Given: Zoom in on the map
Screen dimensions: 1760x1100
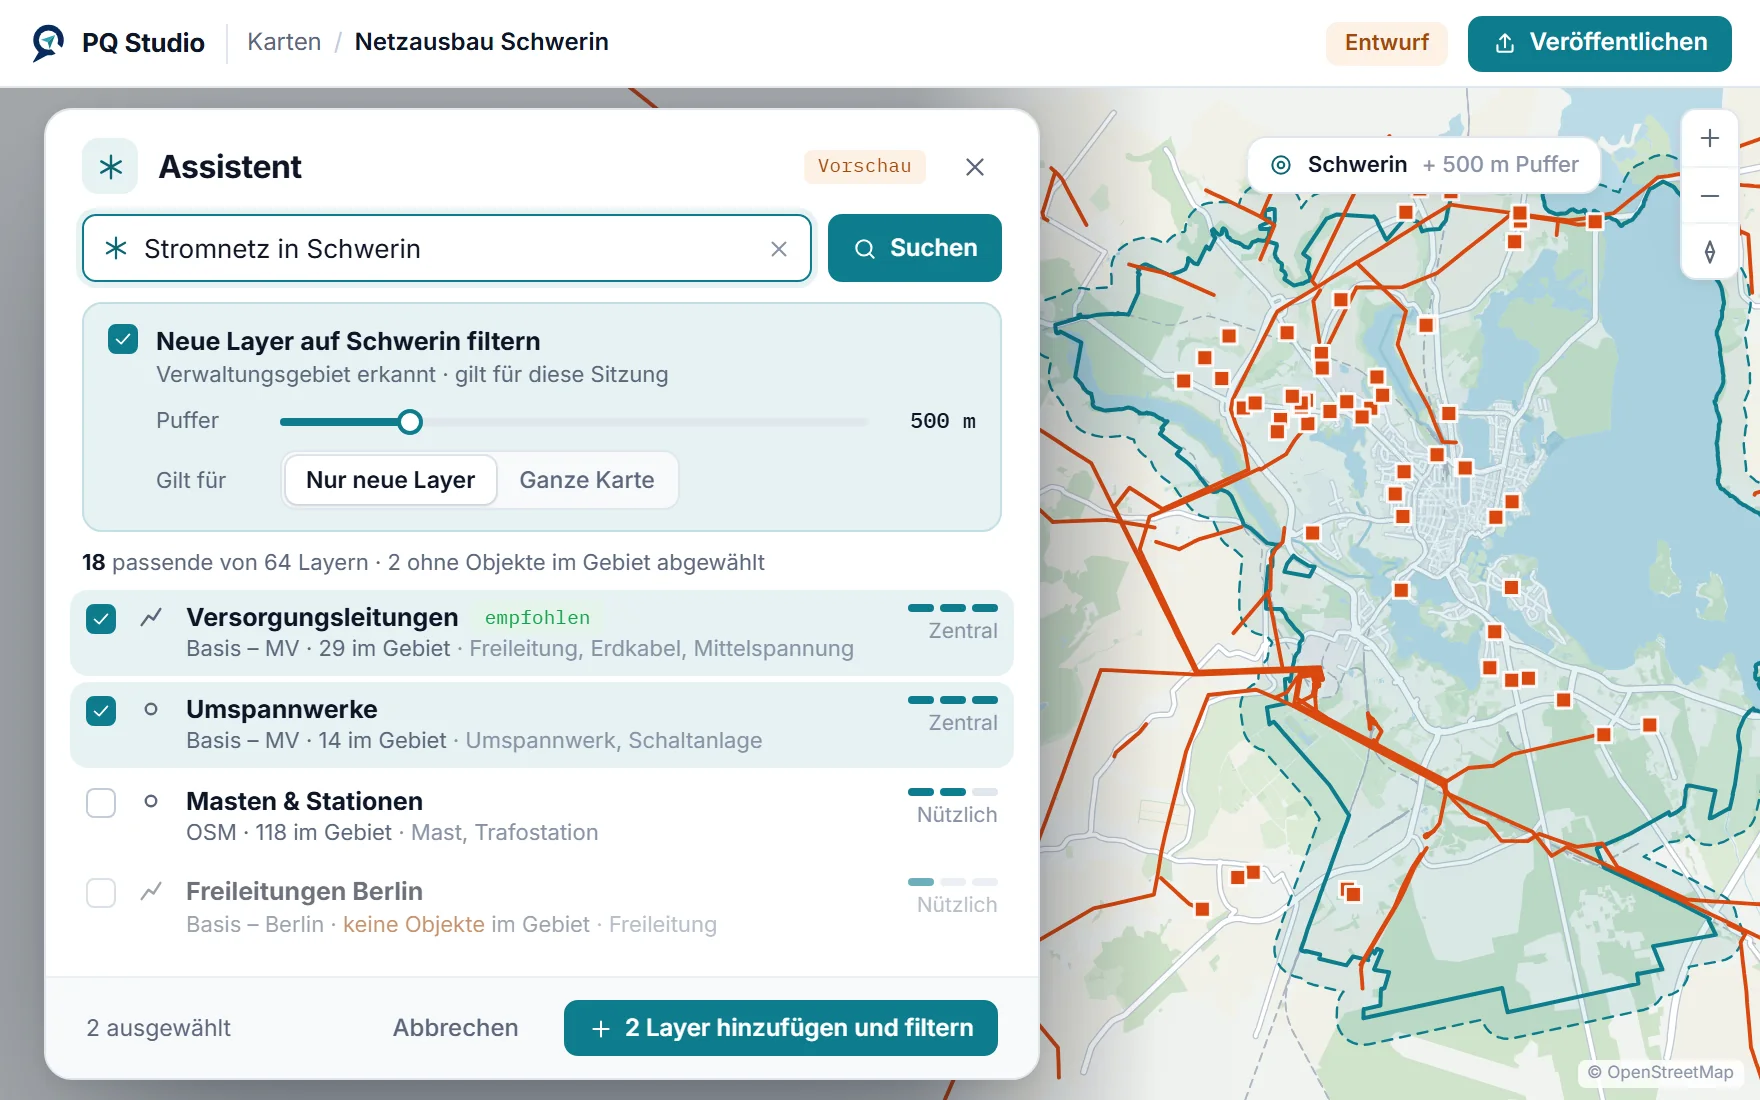Looking at the screenshot, I should pos(1710,138).
